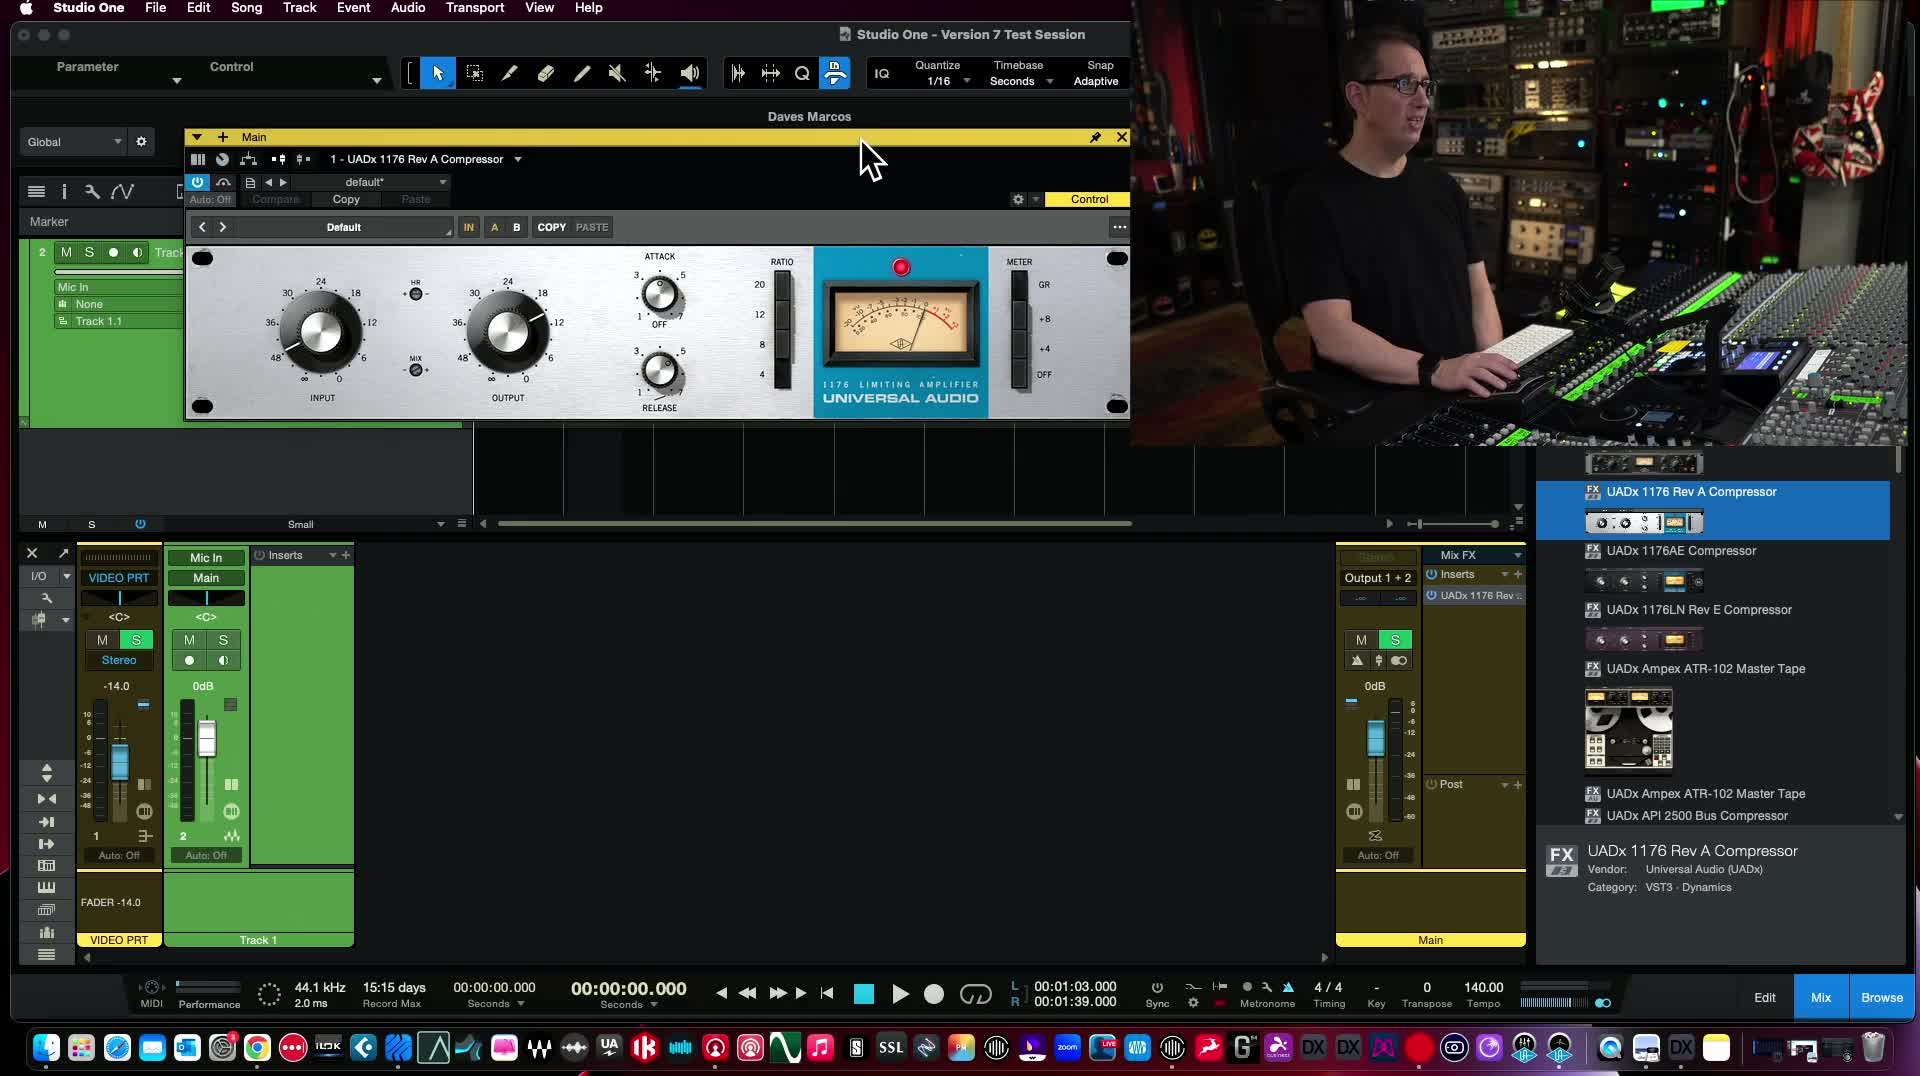Toggle the IN button on the 1176
This screenshot has height=1076, width=1920.
pos(468,227)
